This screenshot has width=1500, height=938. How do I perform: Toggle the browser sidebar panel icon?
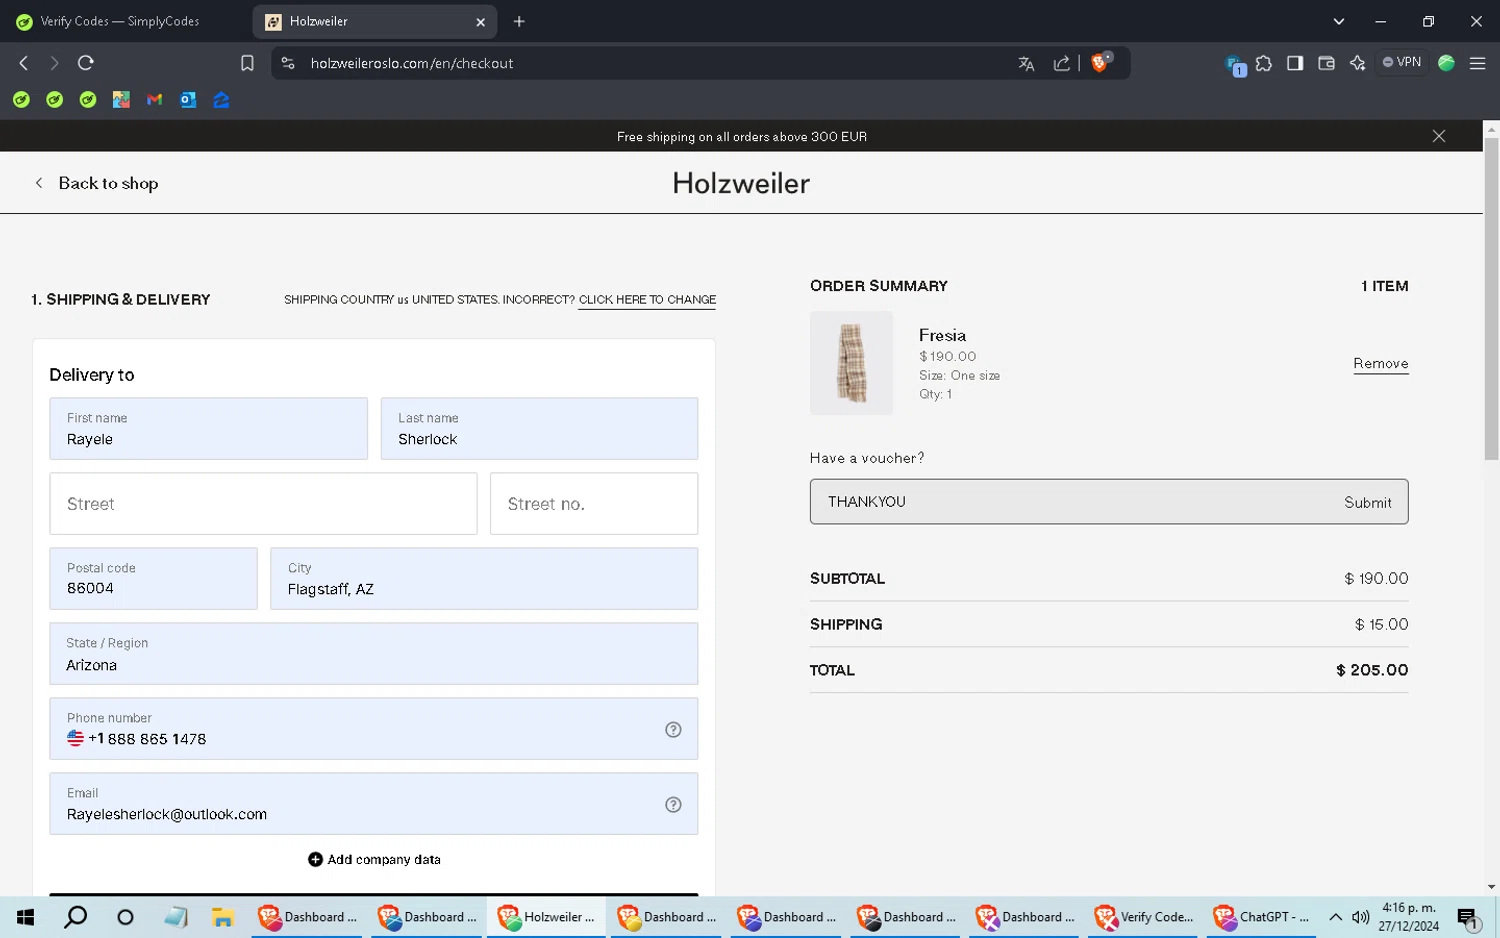(1295, 63)
